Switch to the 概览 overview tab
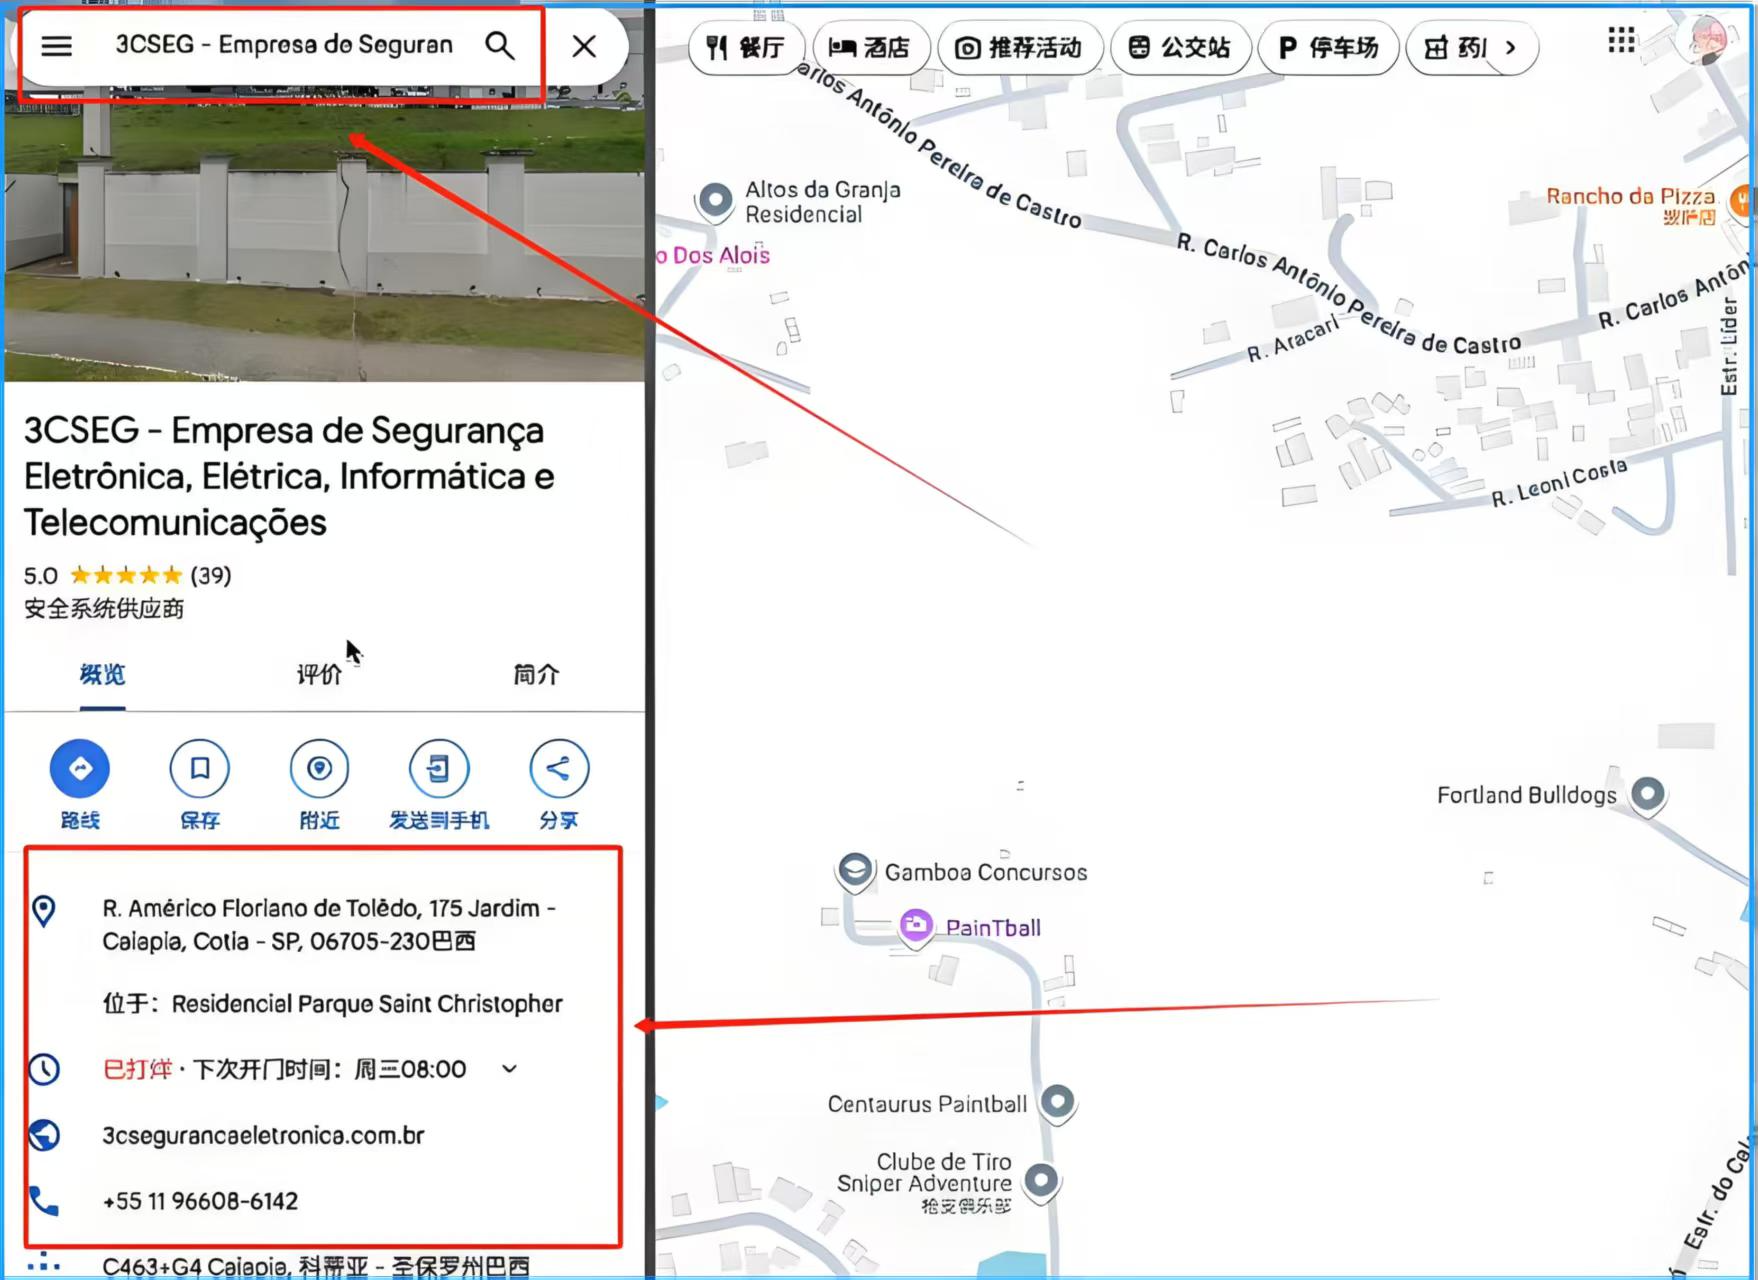 (x=103, y=675)
